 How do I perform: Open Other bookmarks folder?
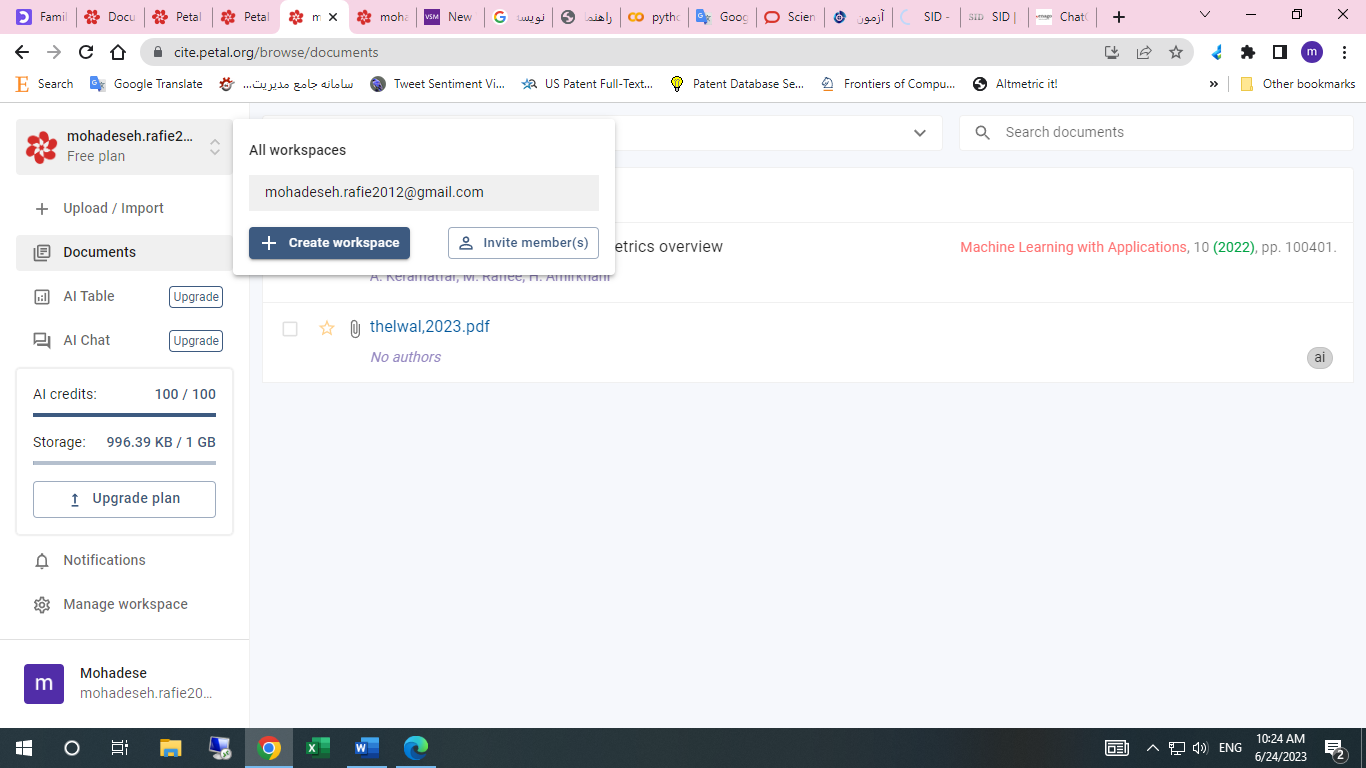tap(1297, 84)
